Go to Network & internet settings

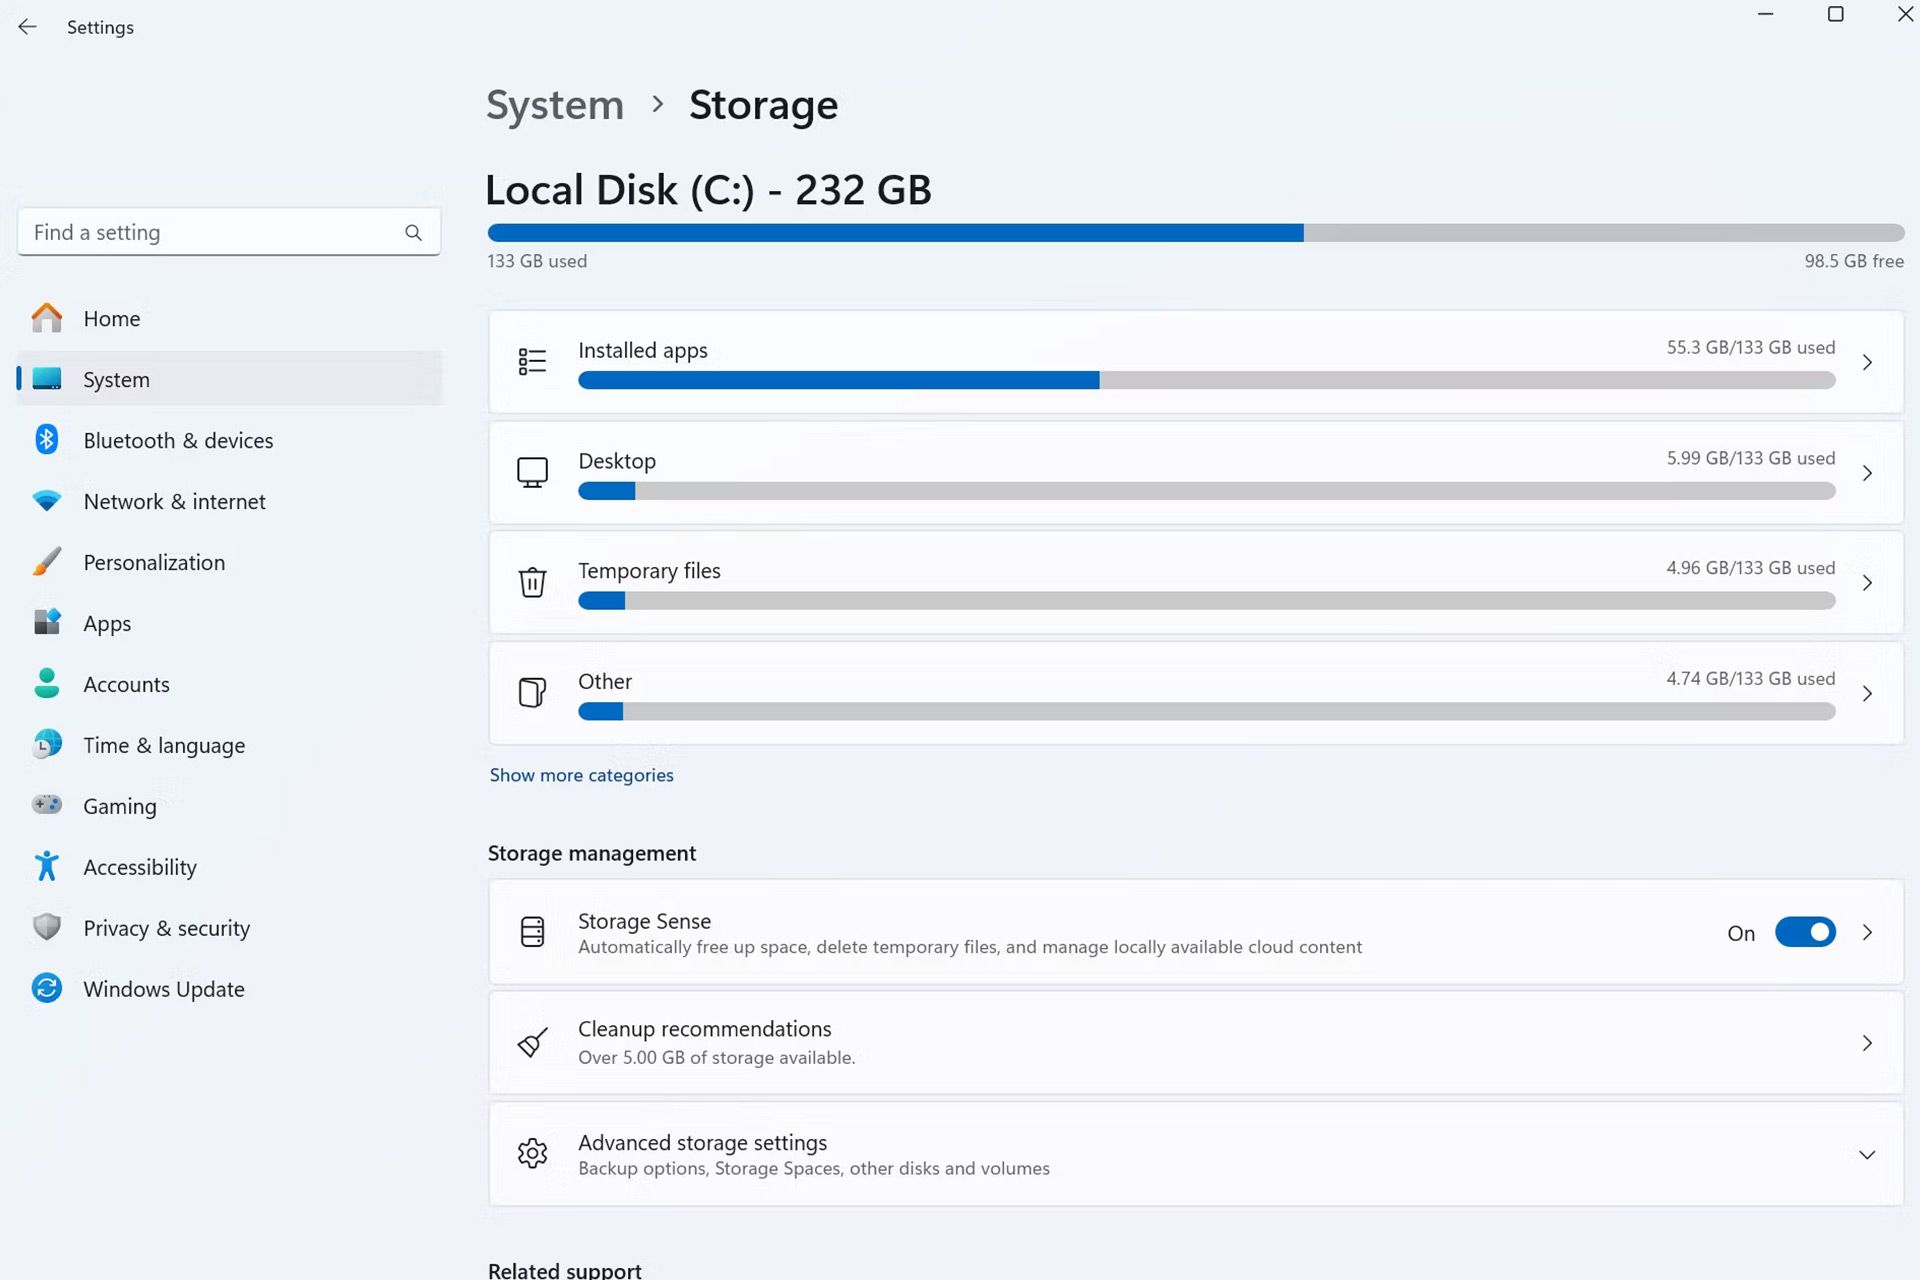click(x=174, y=501)
